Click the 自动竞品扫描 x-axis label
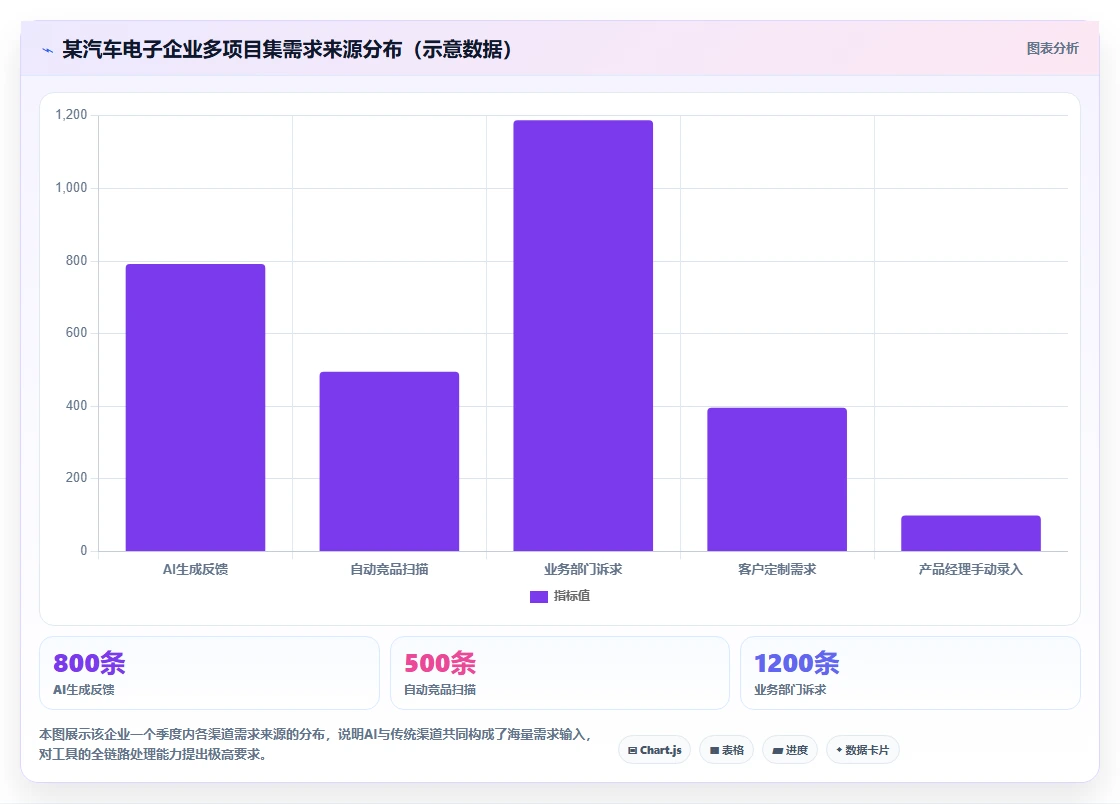The image size is (1120, 804). pos(389,569)
